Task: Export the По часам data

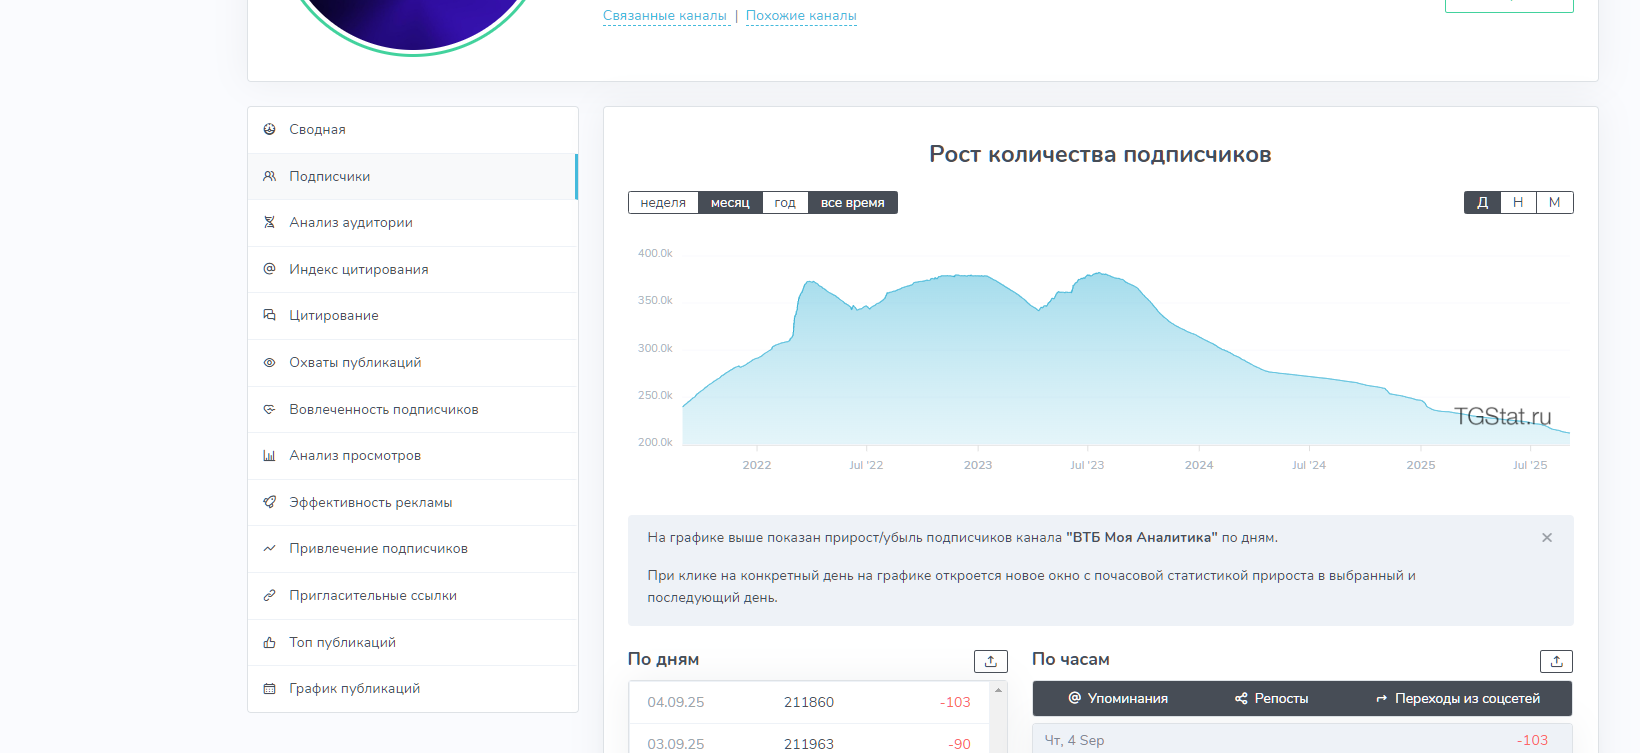Action: click(x=1556, y=661)
